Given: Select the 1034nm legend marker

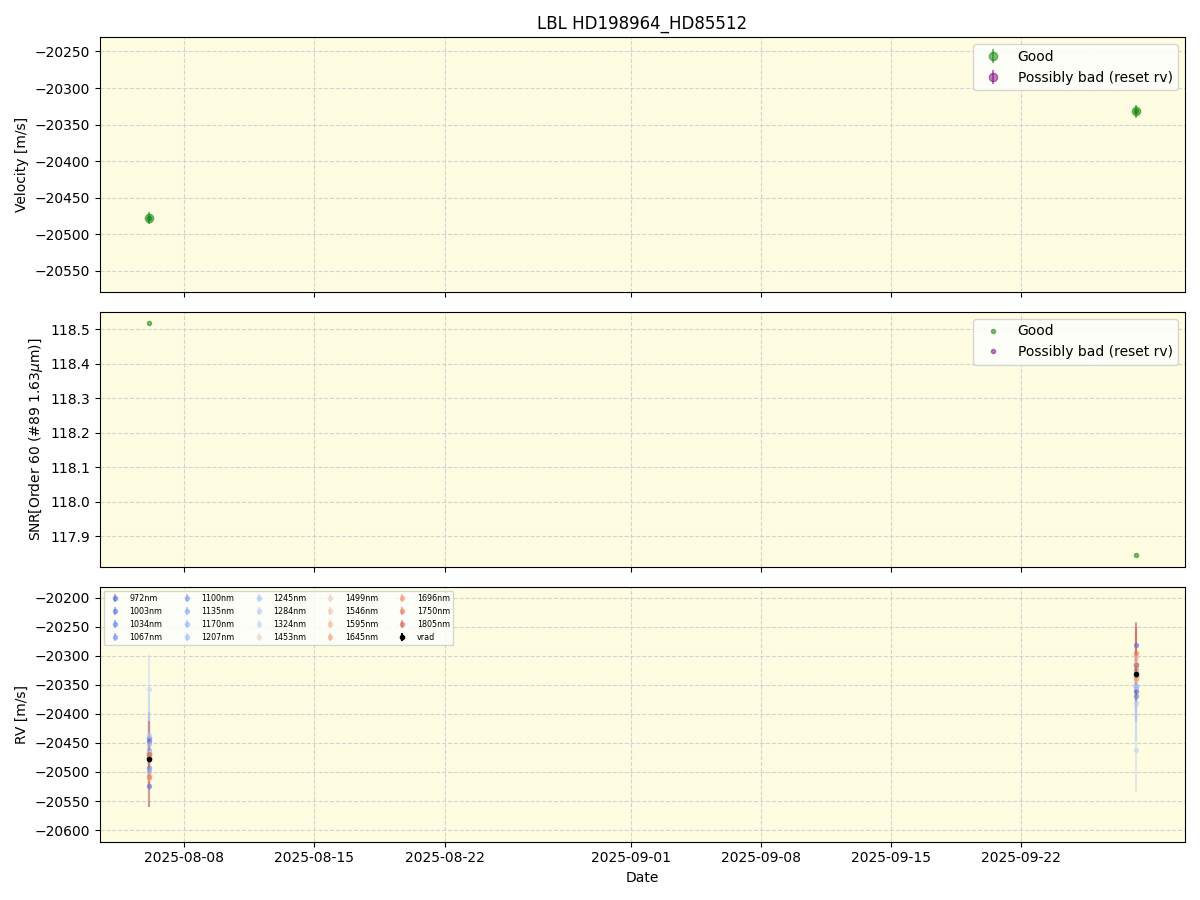Looking at the screenshot, I should click(x=115, y=624).
